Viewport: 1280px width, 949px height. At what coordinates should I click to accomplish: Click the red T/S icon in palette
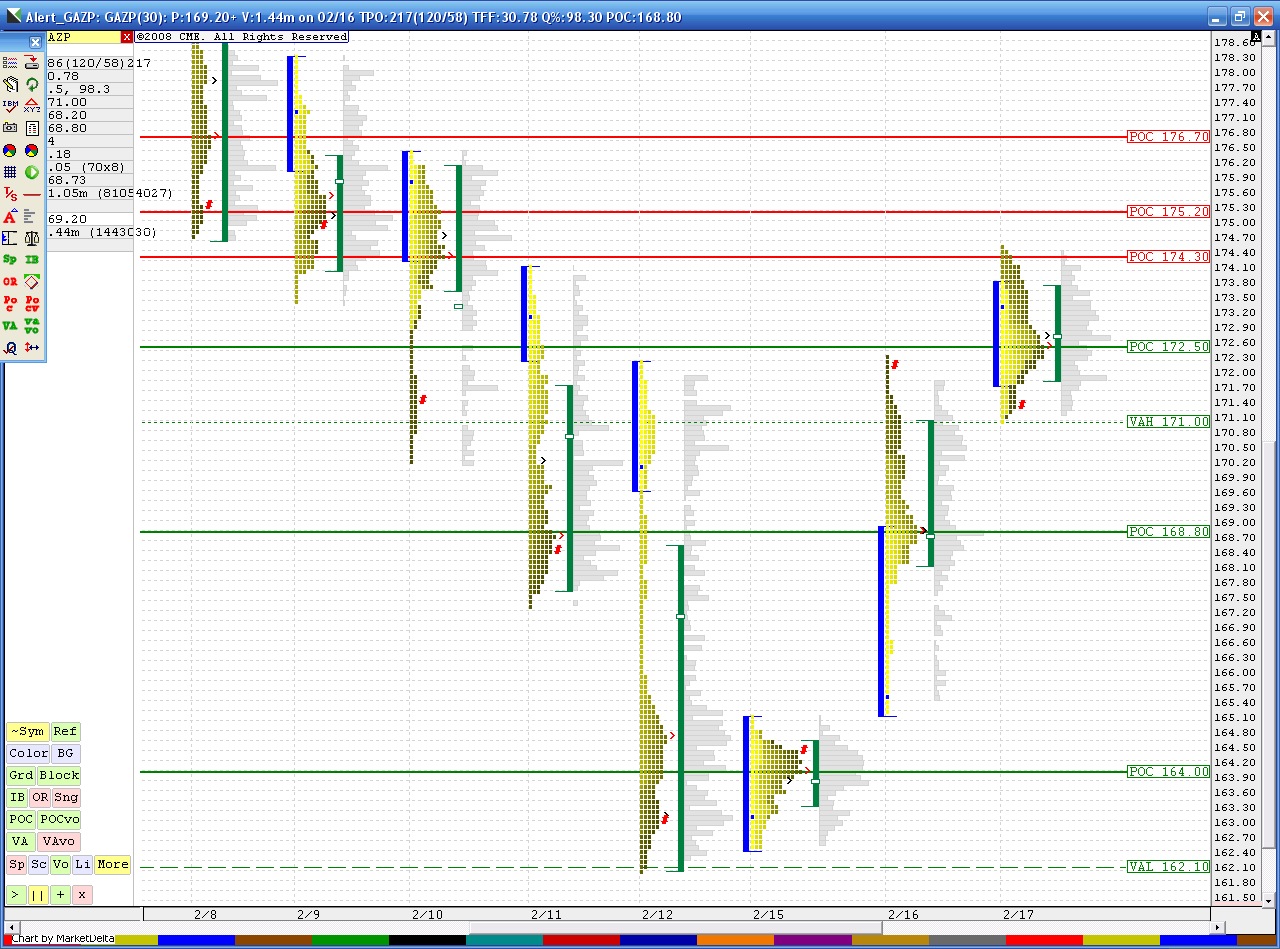pos(10,194)
